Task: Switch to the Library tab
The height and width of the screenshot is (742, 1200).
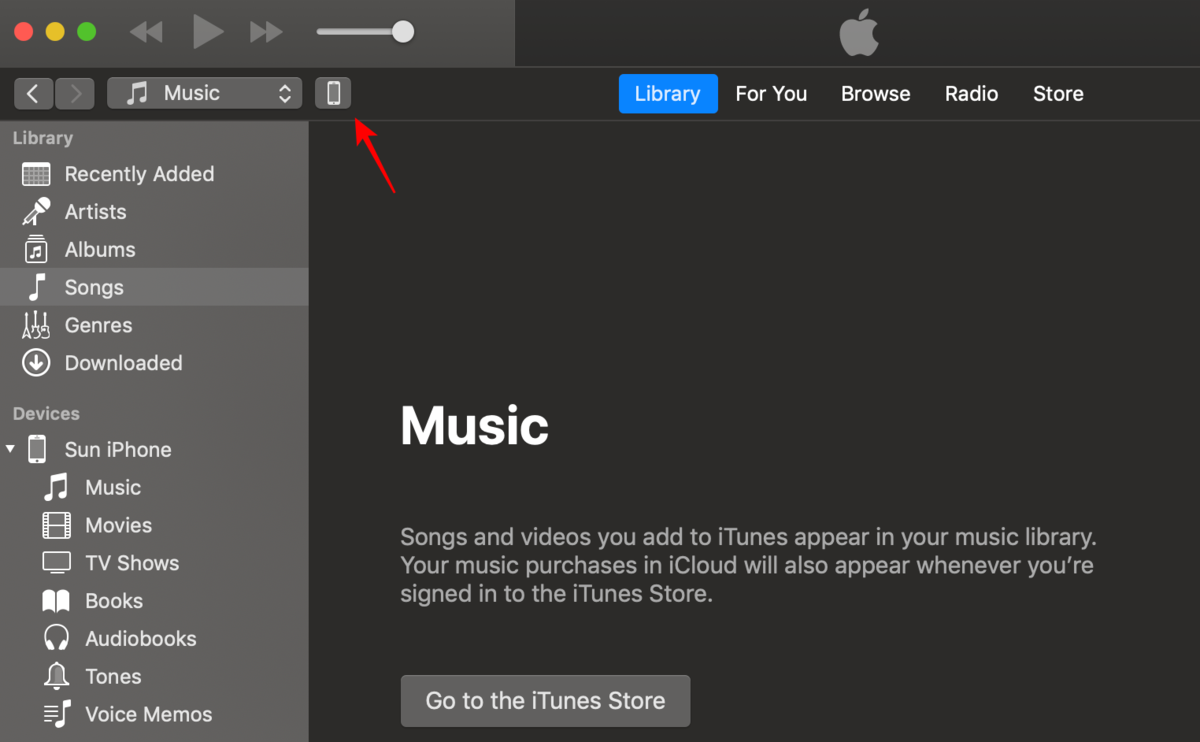Action: pyautogui.click(x=668, y=93)
